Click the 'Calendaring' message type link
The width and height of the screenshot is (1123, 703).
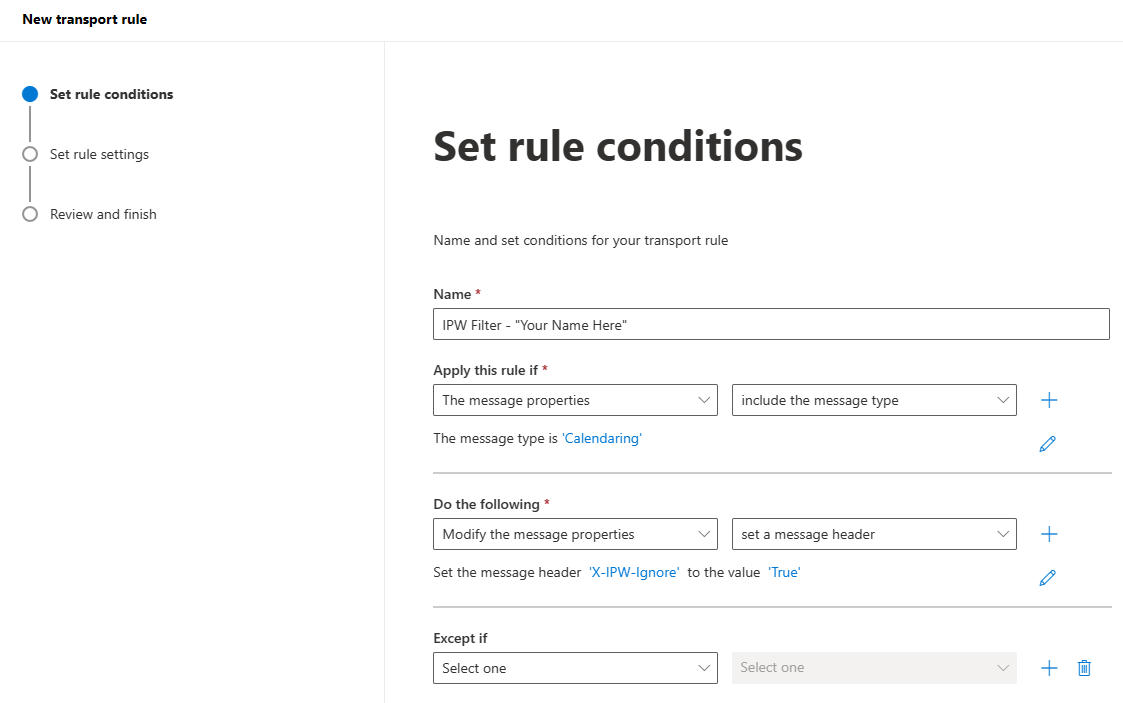click(602, 438)
